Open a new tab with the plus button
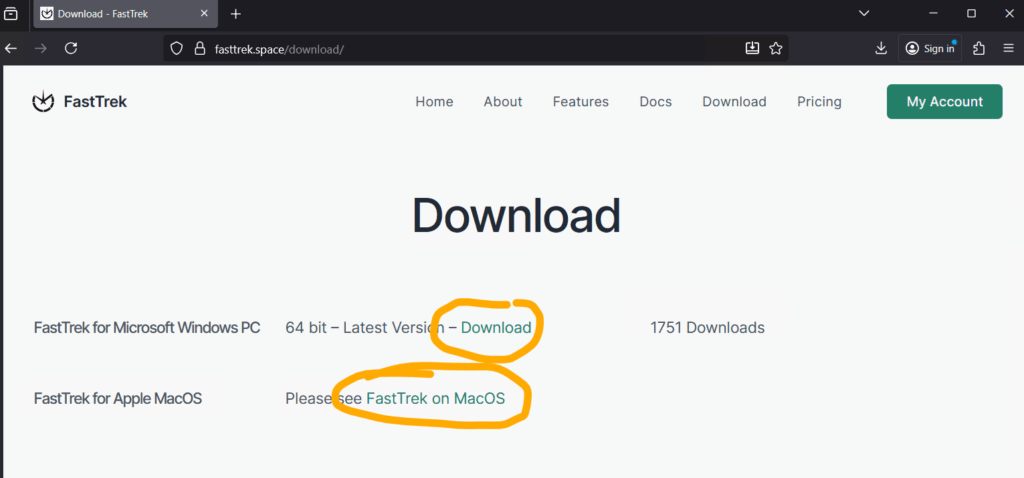Screen dimensions: 1024x478 pyautogui.click(x=236, y=14)
